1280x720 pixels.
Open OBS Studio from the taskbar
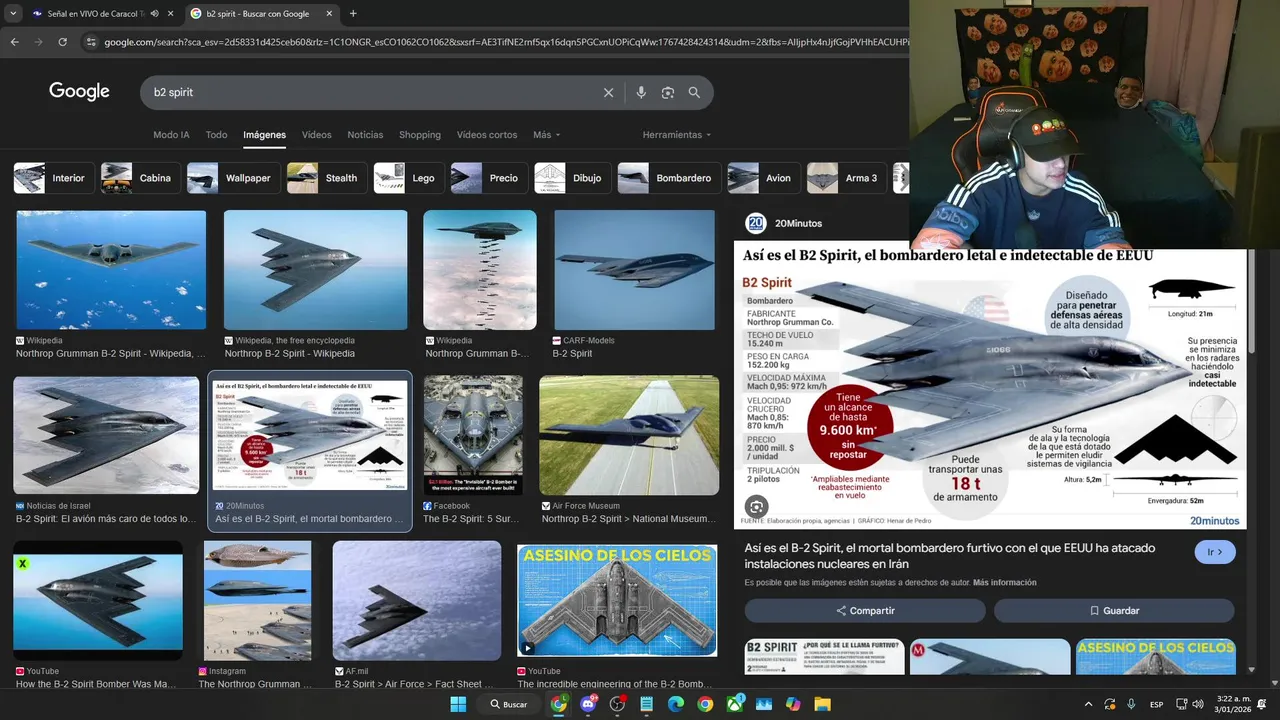[x=617, y=704]
